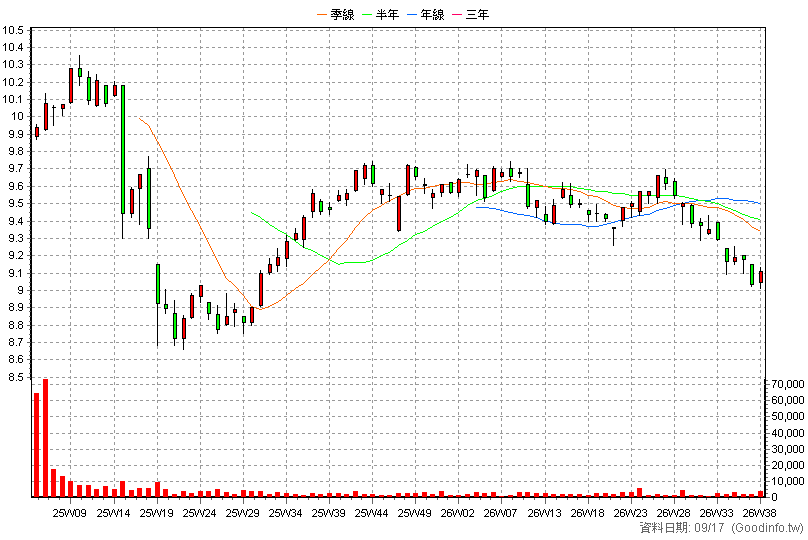
Task: Click the 25W24 week label
Action: pos(199,513)
